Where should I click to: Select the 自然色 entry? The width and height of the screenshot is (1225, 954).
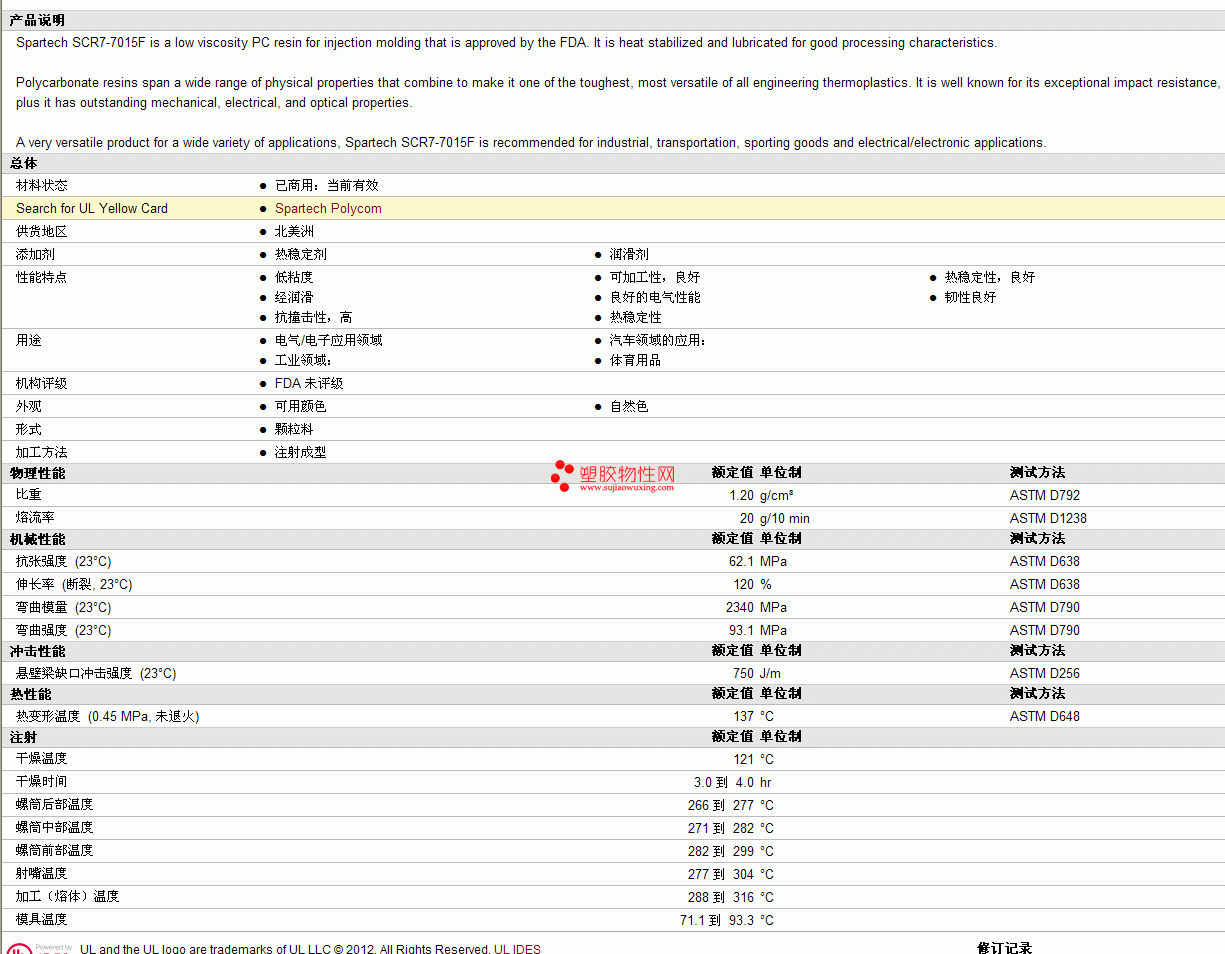629,406
